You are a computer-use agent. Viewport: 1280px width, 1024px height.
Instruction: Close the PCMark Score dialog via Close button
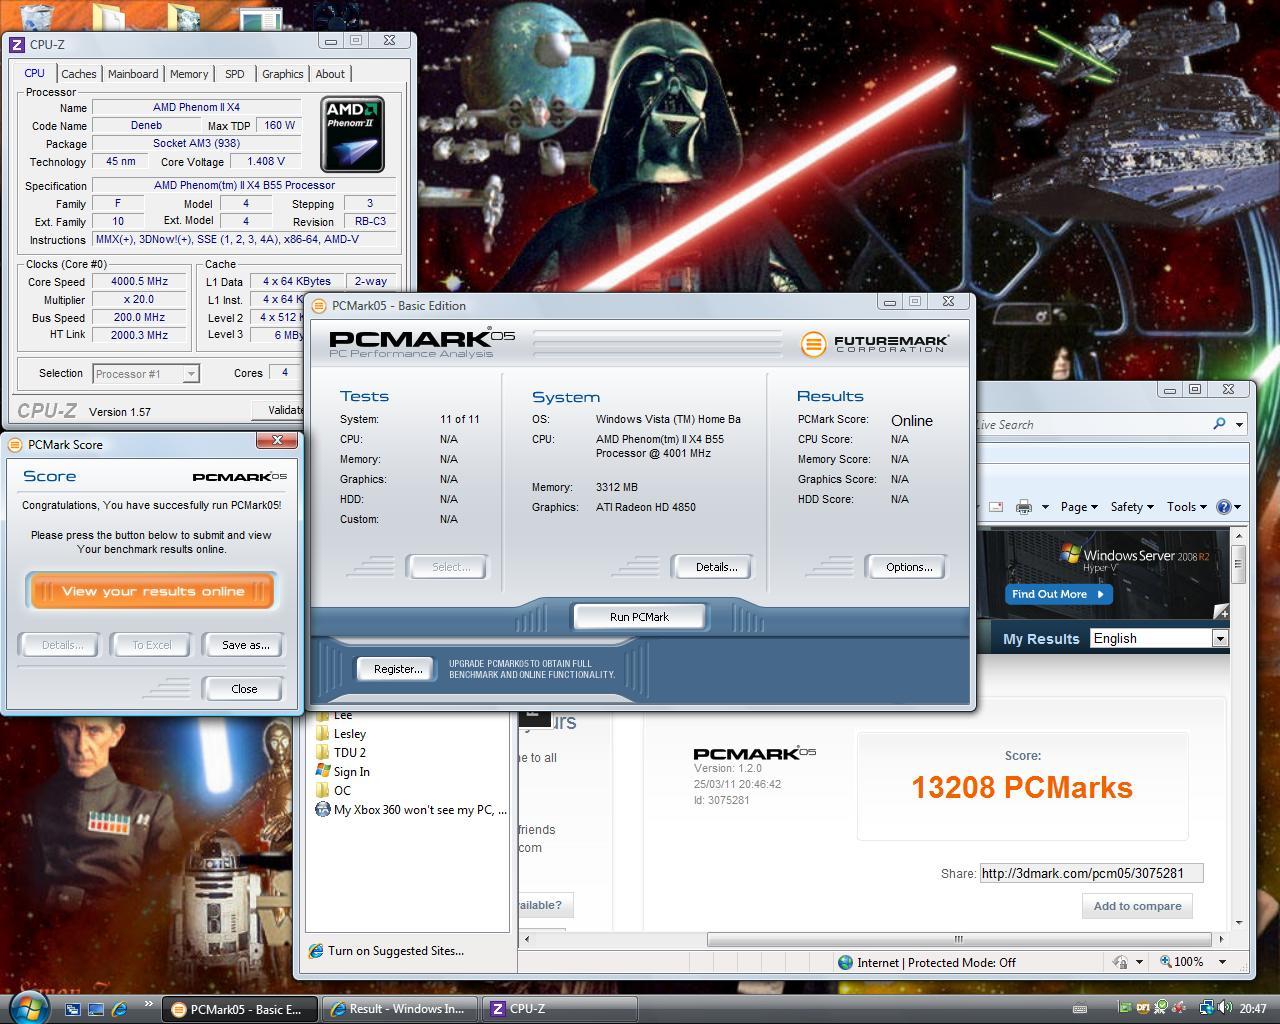[x=244, y=689]
